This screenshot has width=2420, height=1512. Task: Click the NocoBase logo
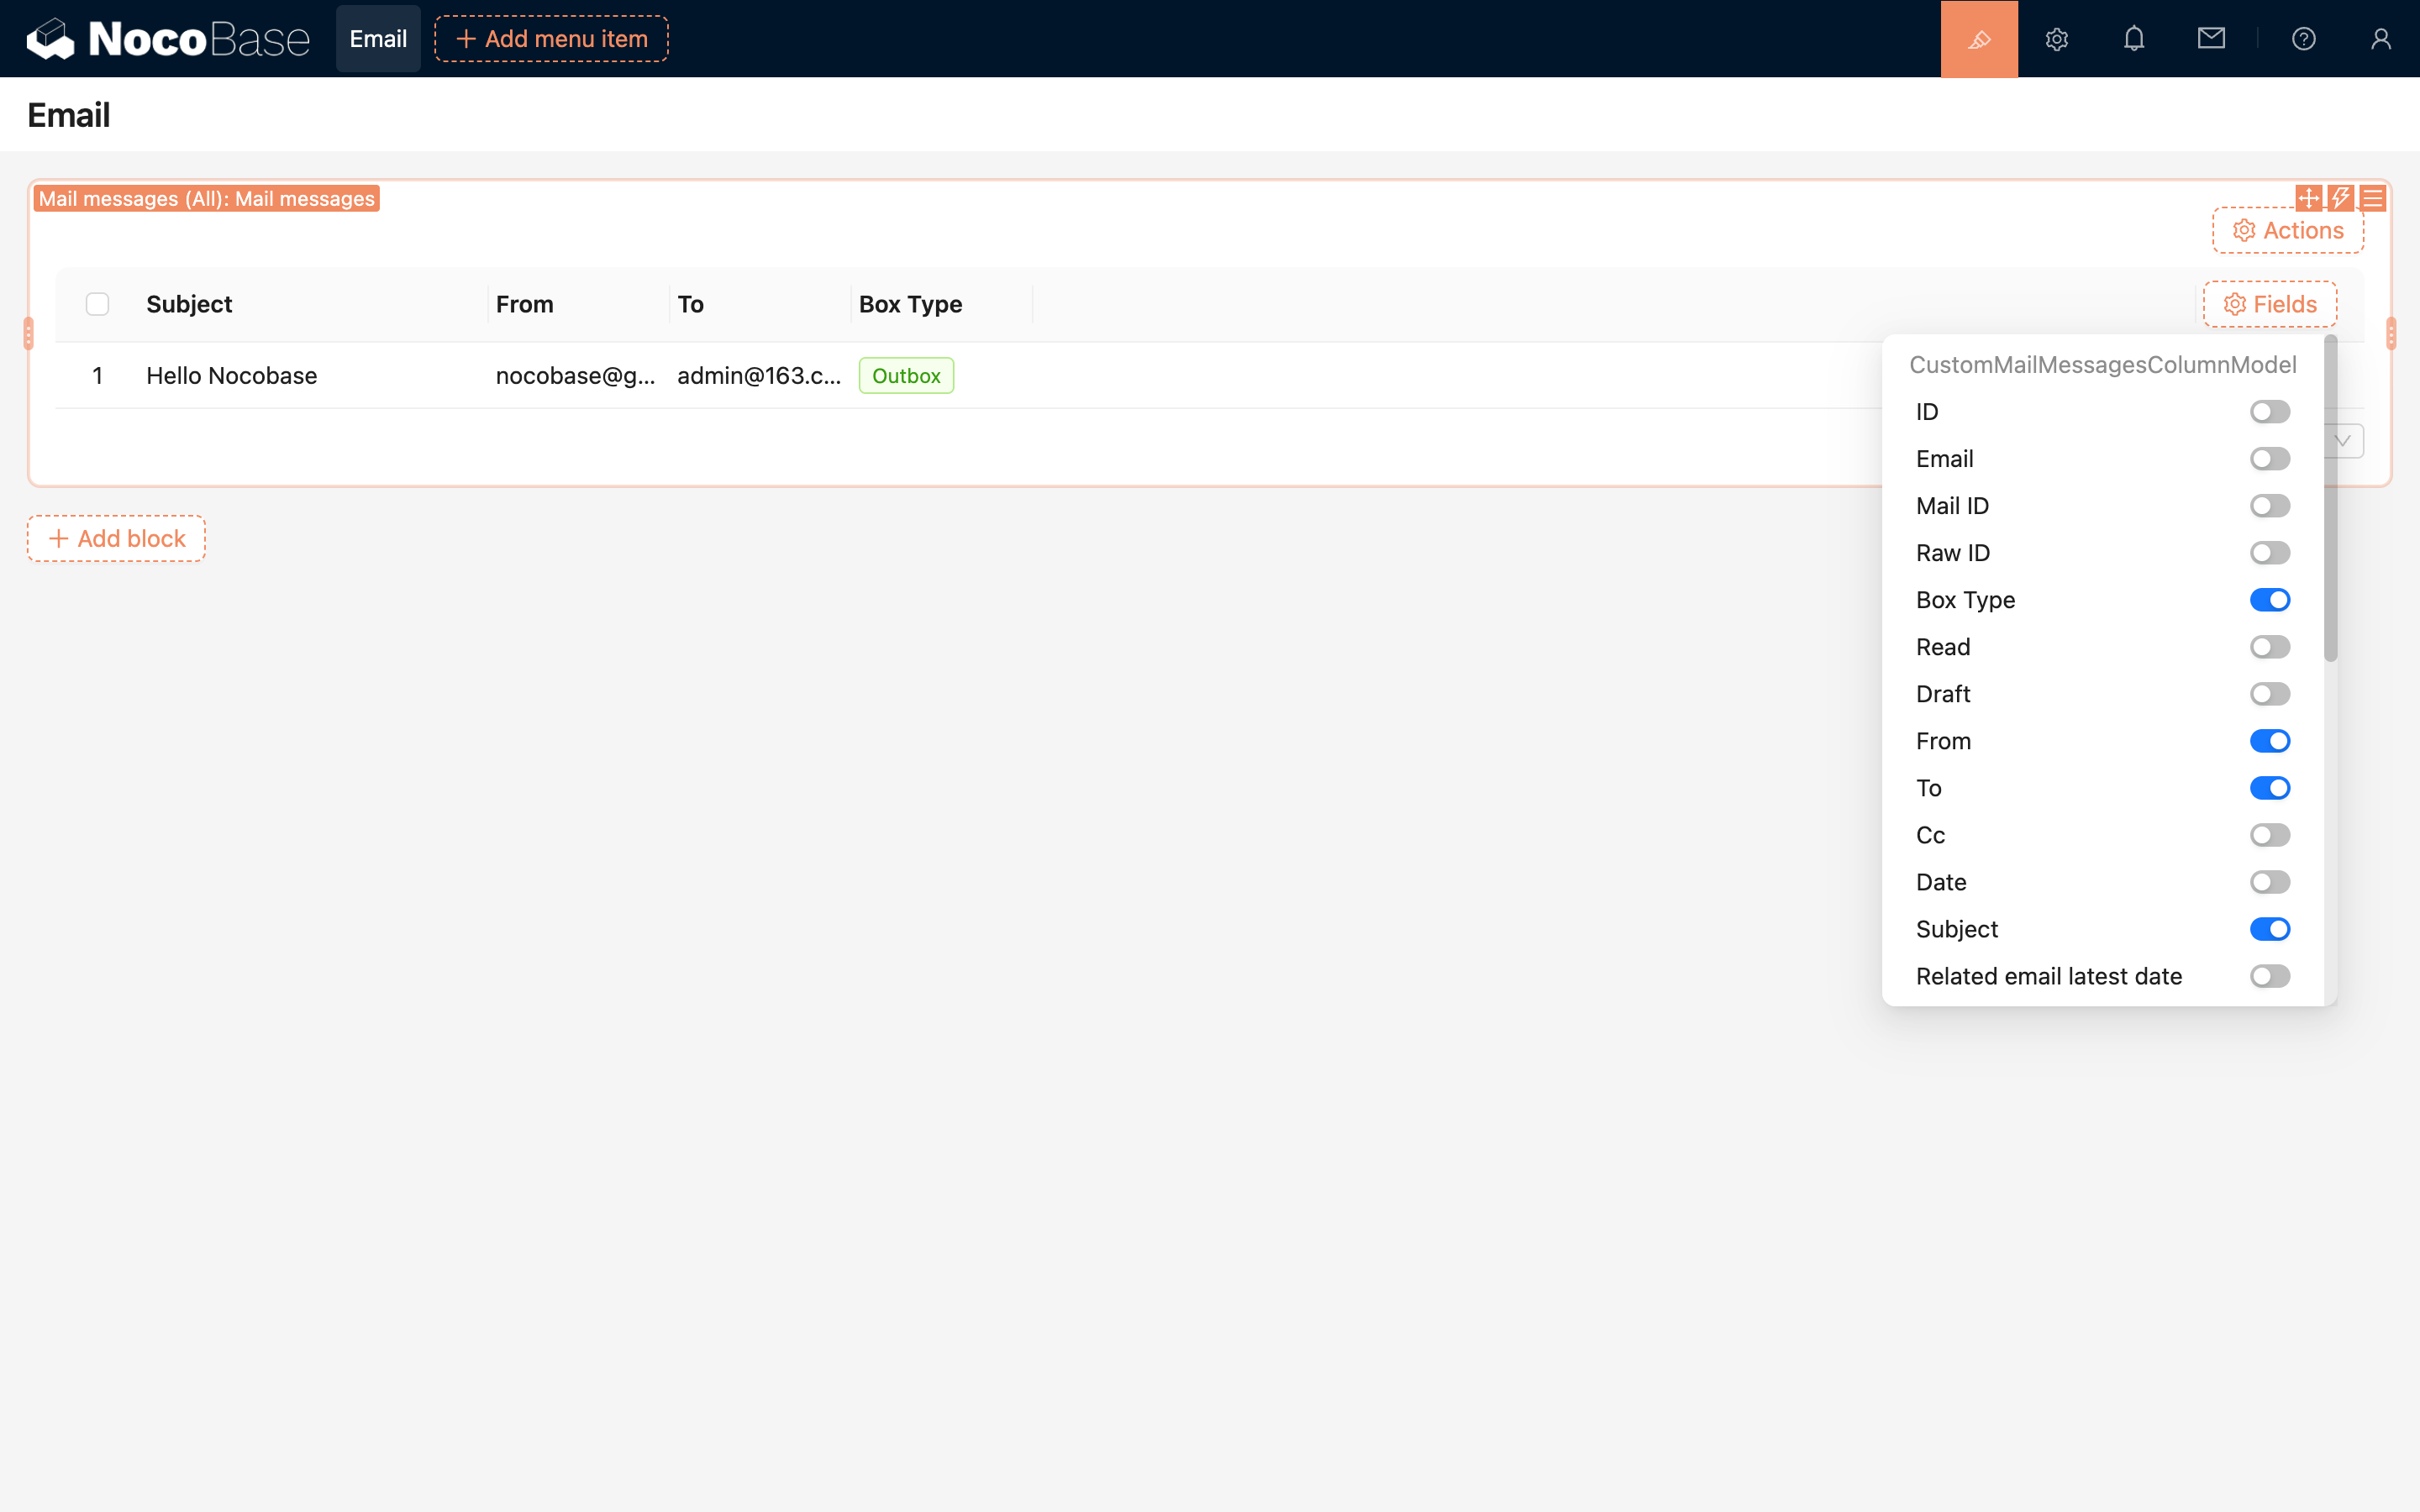(168, 39)
